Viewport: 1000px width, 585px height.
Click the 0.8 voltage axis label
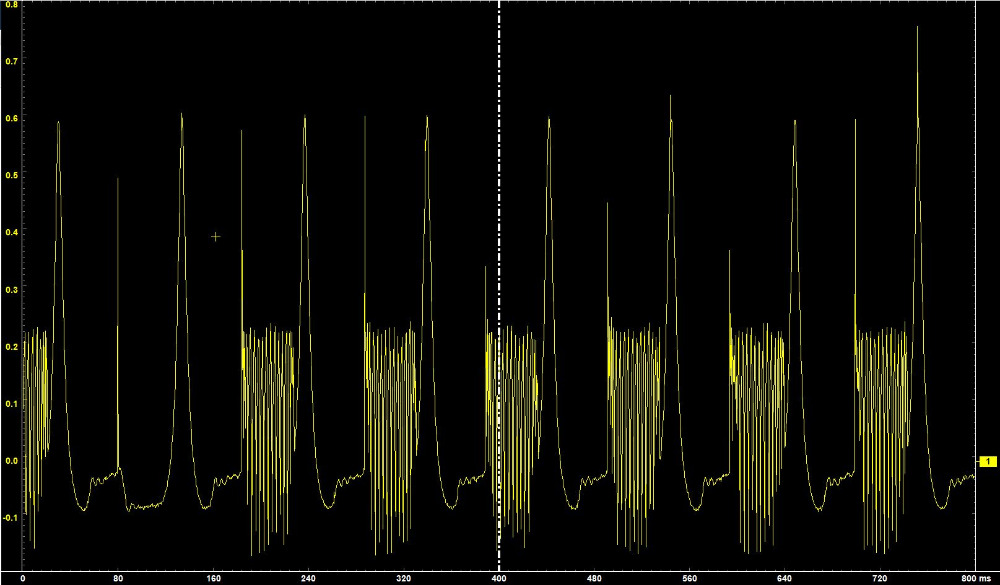pyautogui.click(x=10, y=5)
